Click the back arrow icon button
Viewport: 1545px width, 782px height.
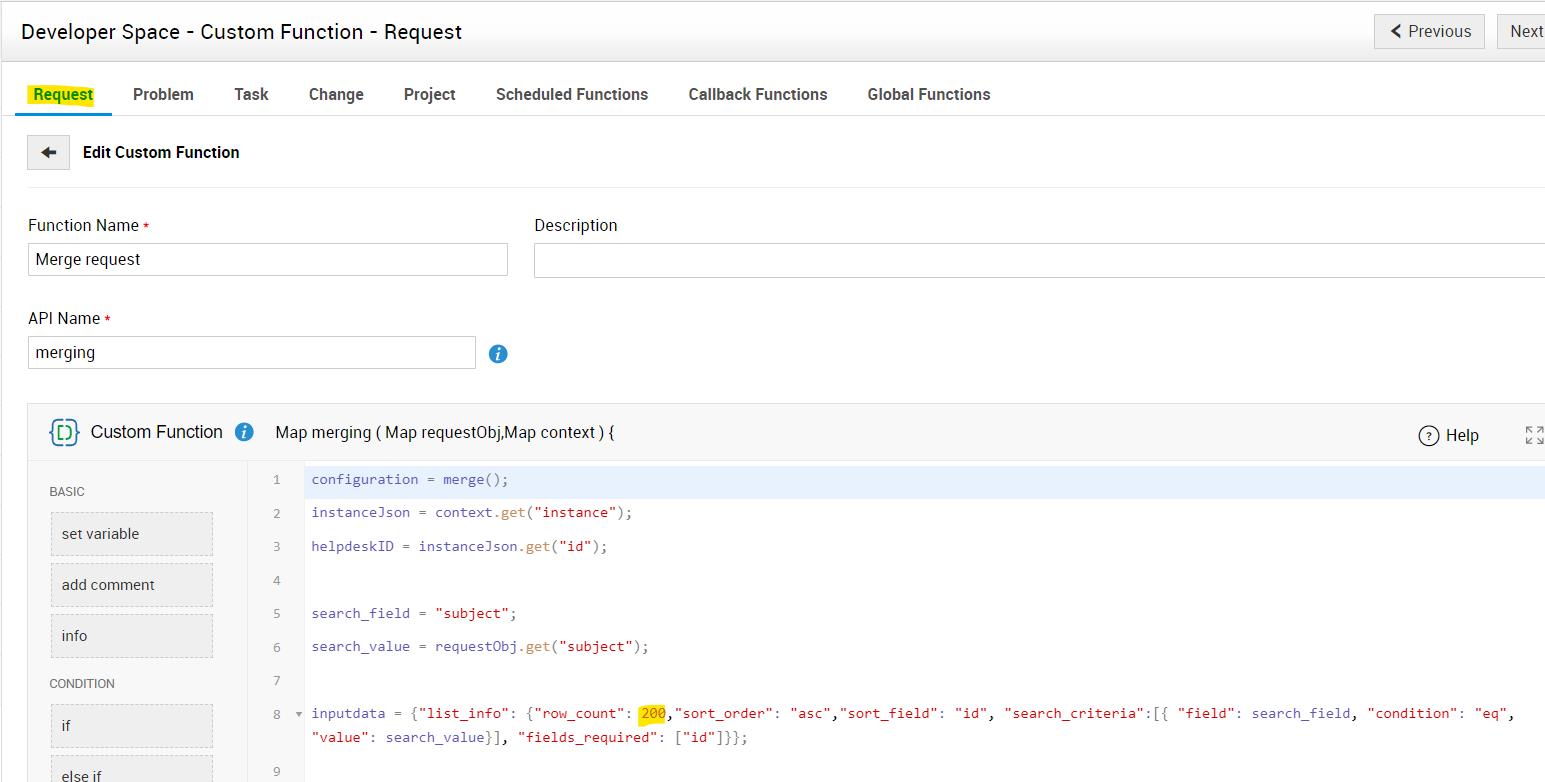(48, 153)
